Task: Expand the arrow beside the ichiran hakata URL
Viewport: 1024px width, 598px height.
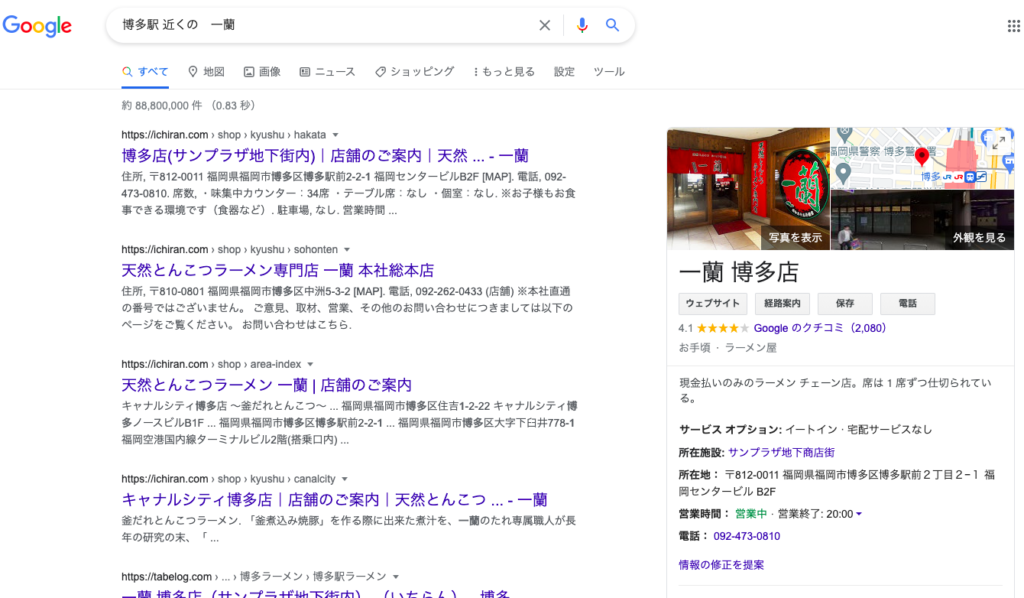Action: point(336,135)
